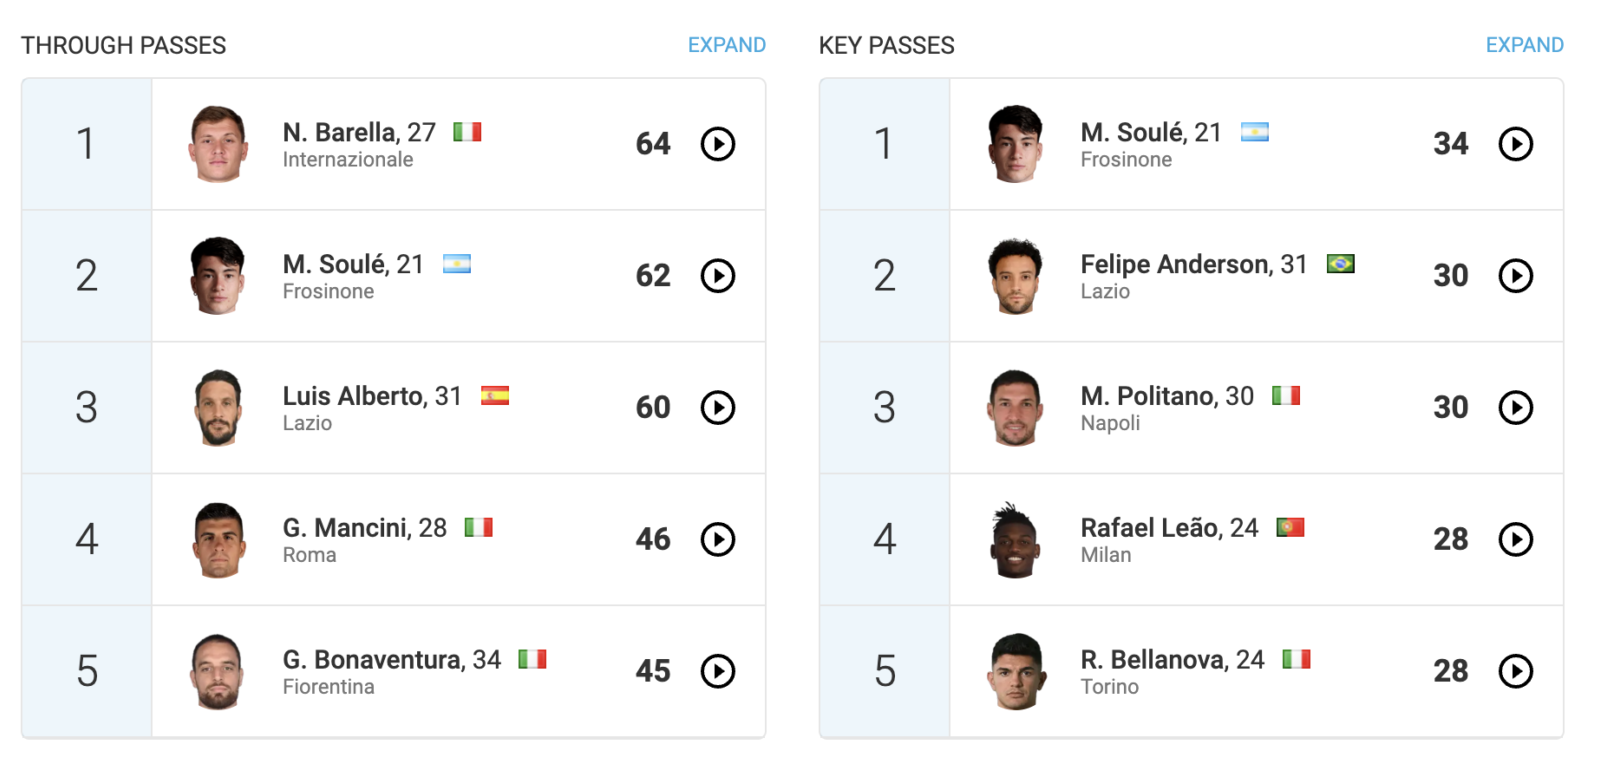Click the Portugal flag beside Rafael Leão

coord(1290,527)
